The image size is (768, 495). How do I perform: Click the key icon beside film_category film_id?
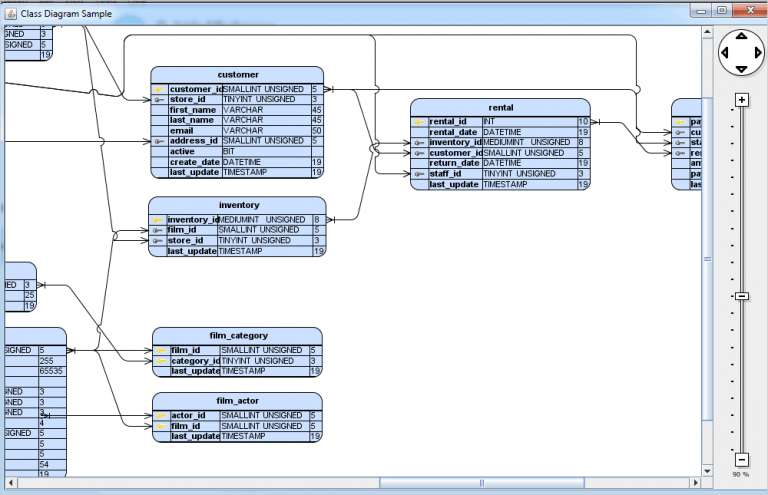coord(161,351)
